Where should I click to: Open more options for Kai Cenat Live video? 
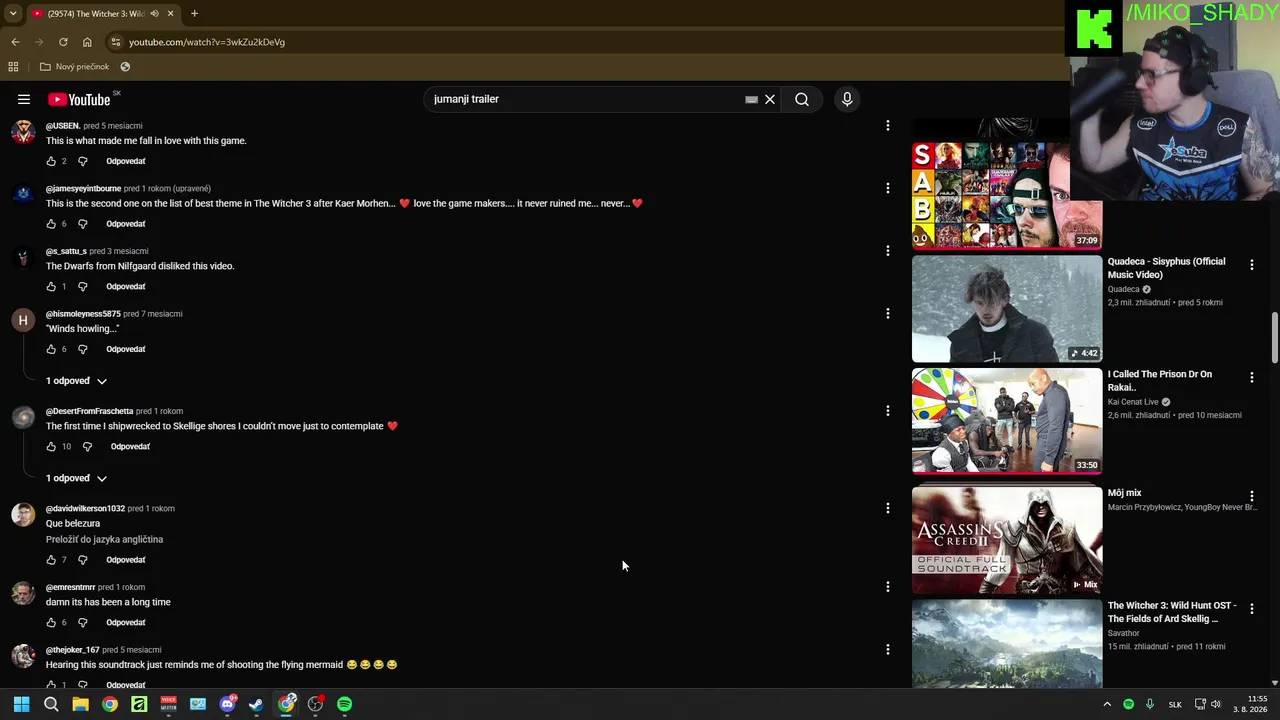[x=1251, y=378]
